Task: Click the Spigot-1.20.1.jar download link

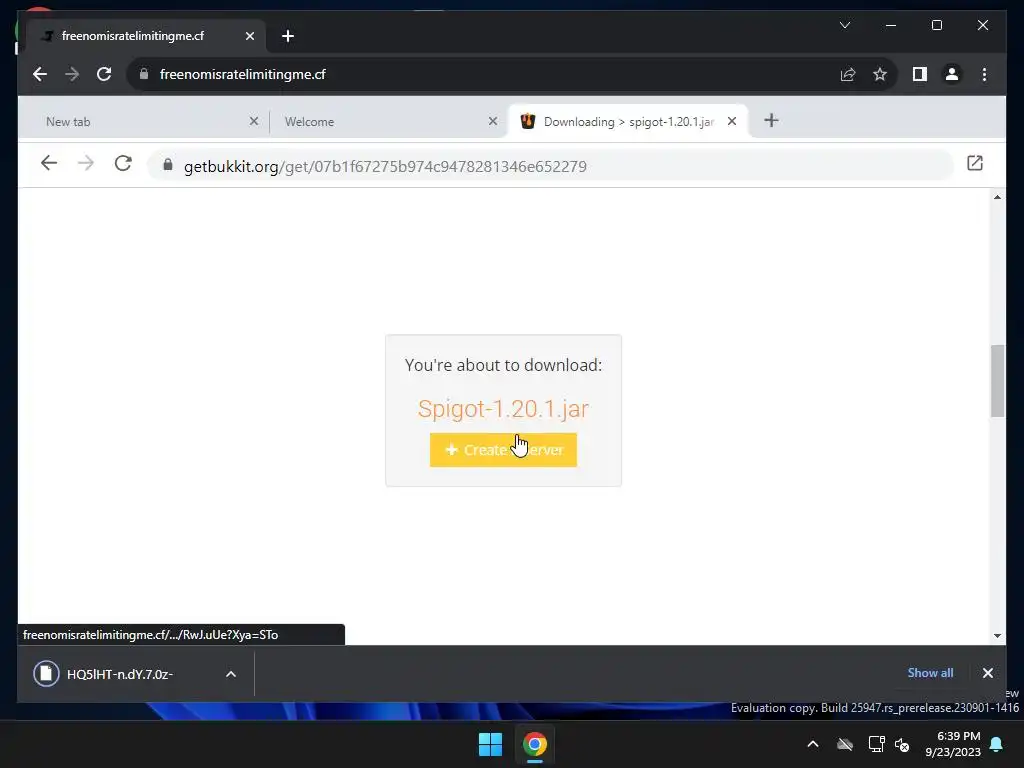Action: [503, 409]
